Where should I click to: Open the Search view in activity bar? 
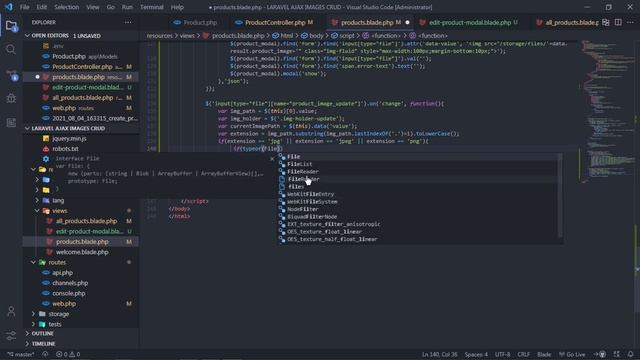[x=11, y=50]
